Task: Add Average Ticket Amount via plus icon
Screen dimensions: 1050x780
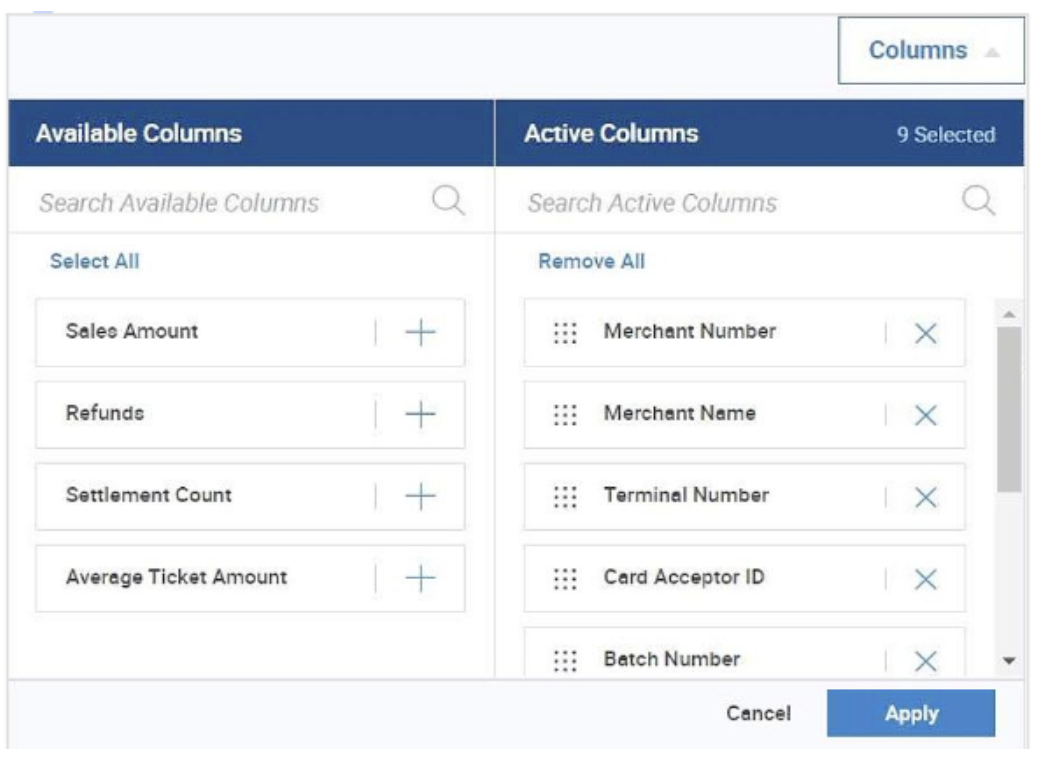Action: (420, 579)
